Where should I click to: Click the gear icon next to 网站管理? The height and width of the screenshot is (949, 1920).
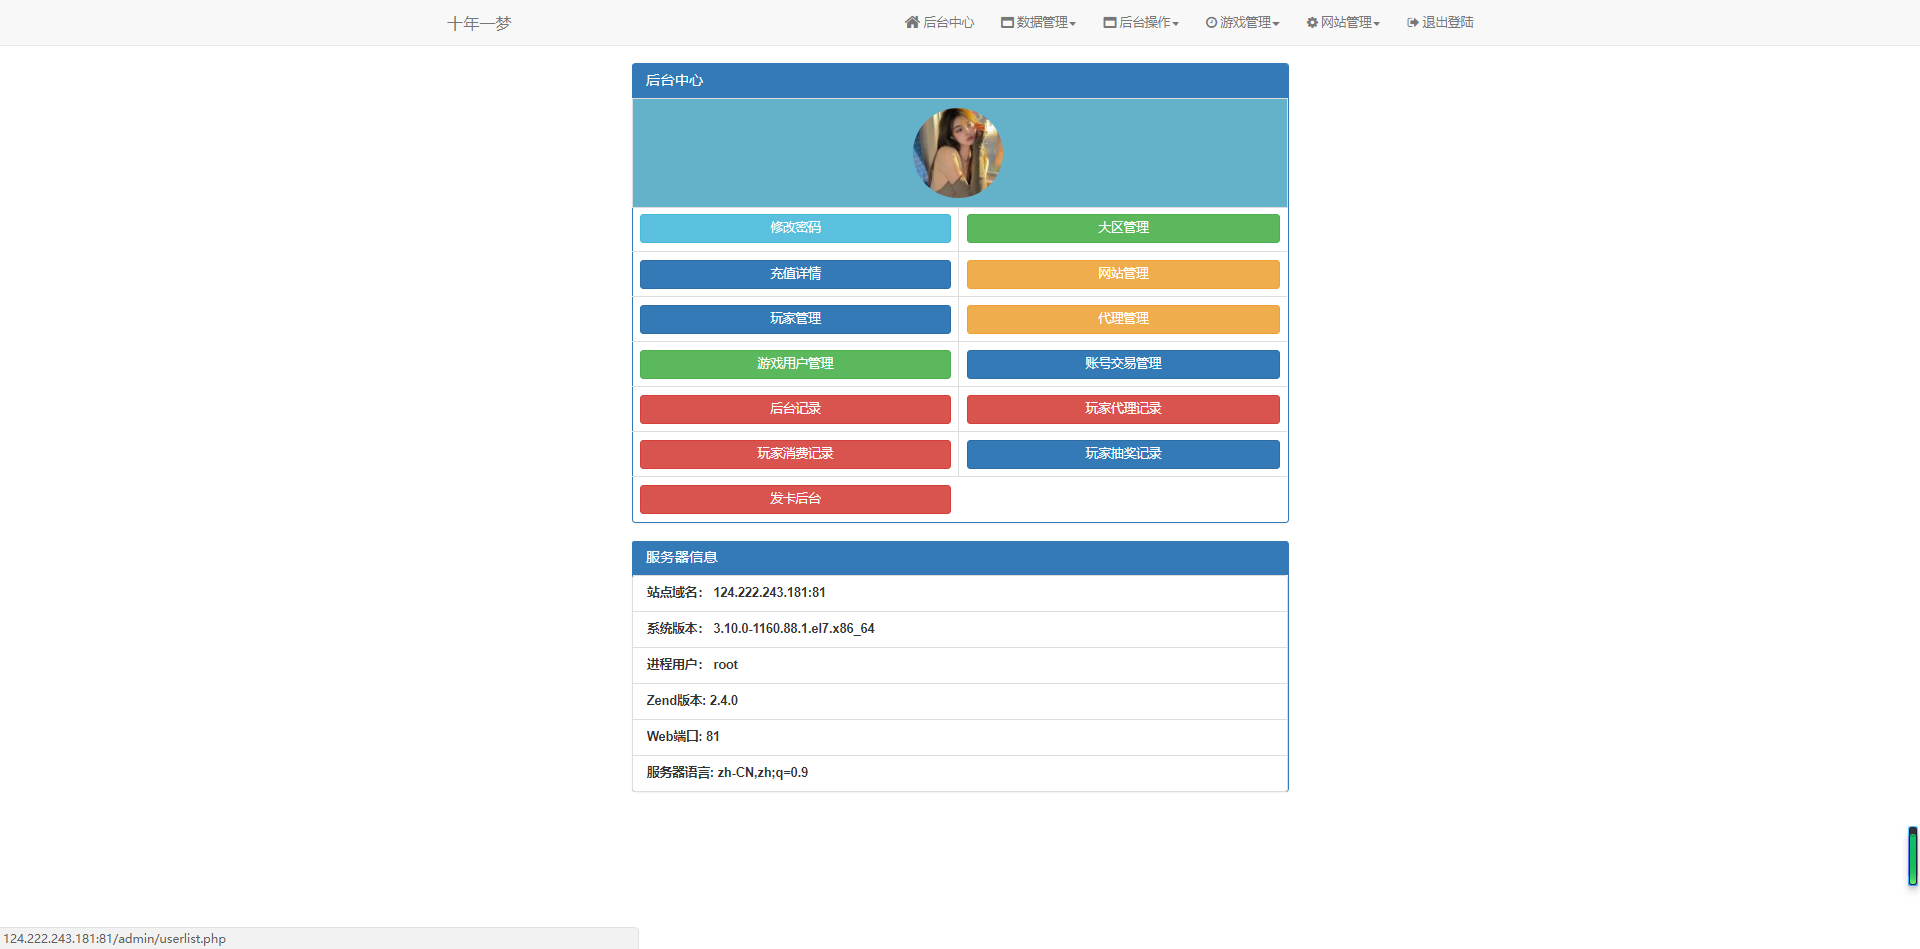tap(1312, 22)
